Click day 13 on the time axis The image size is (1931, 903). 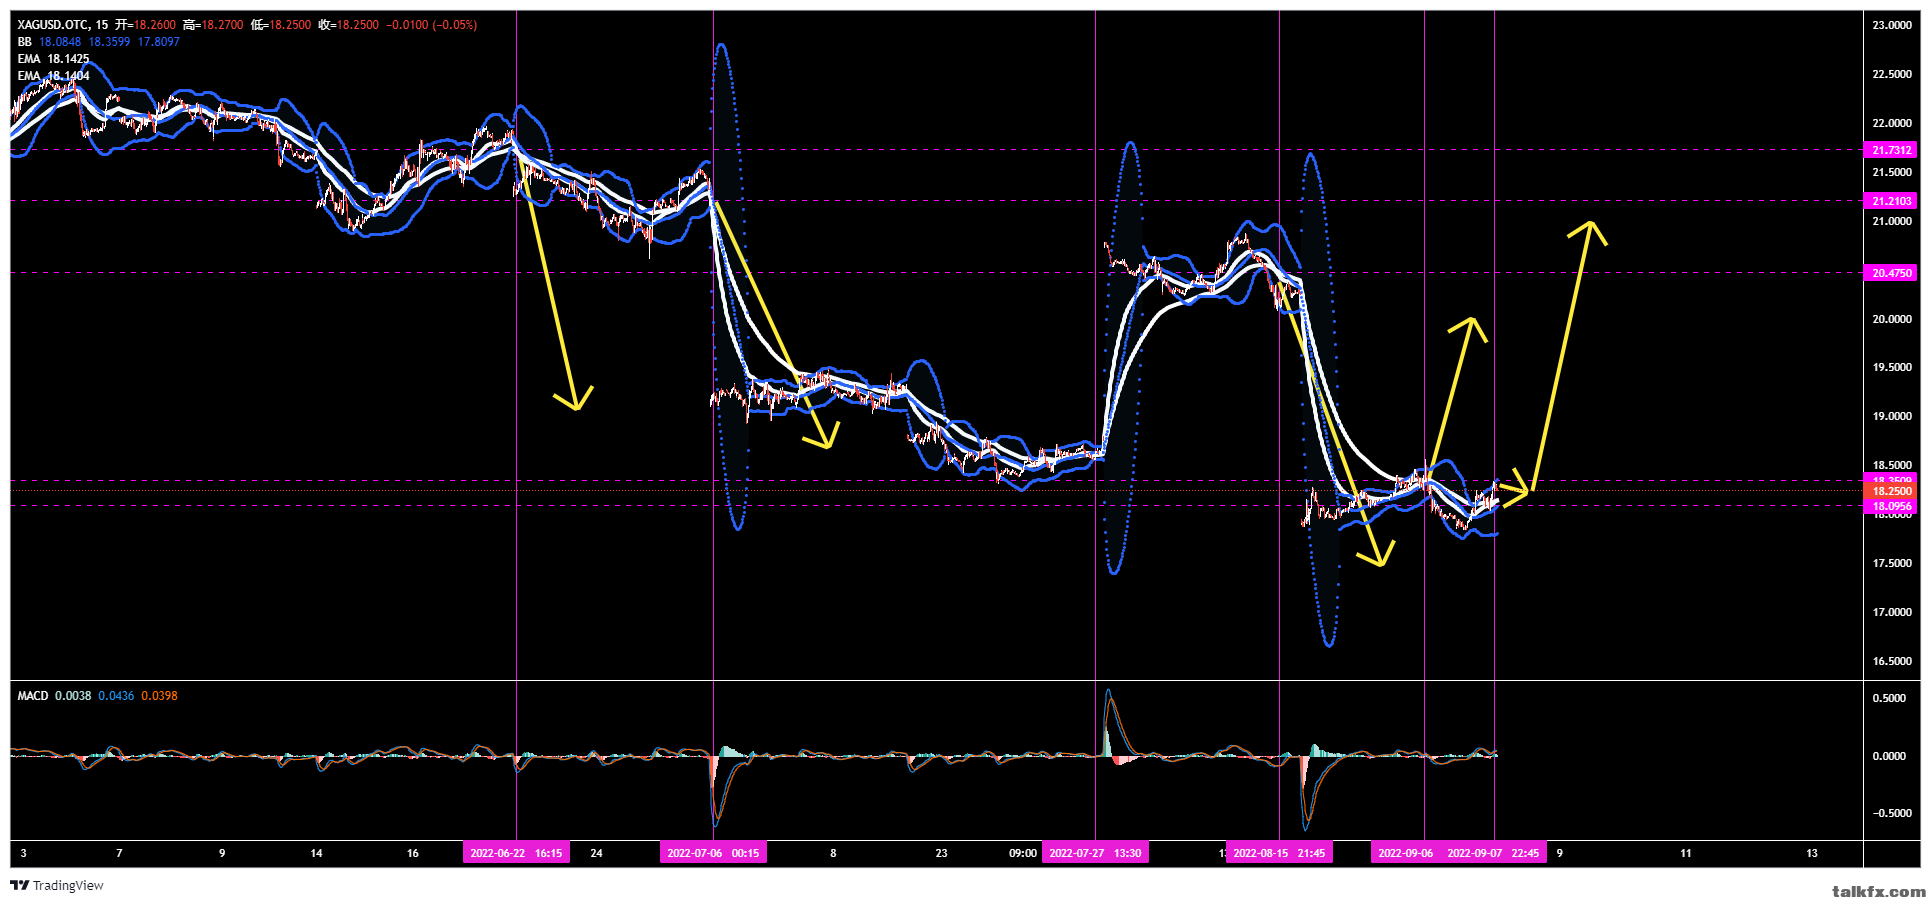pos(1811,853)
